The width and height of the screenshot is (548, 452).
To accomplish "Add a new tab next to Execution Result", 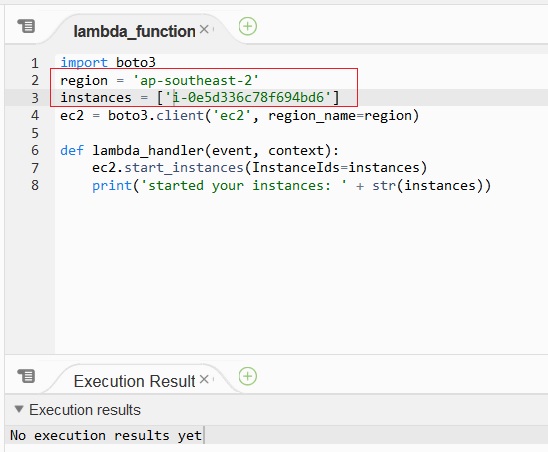I will point(248,376).
